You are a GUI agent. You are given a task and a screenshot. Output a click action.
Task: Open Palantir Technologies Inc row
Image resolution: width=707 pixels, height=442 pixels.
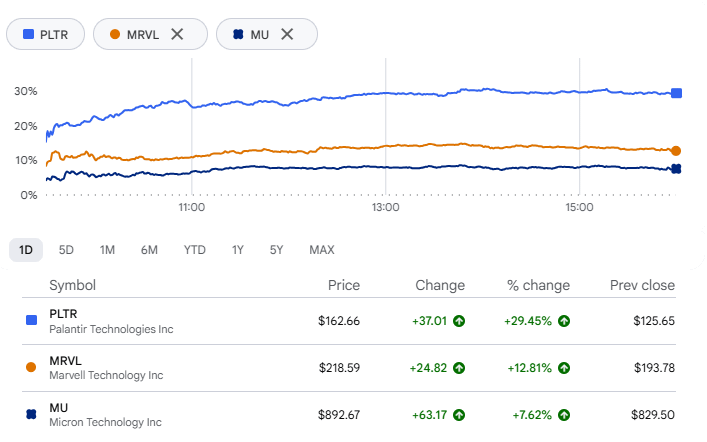click(349, 321)
